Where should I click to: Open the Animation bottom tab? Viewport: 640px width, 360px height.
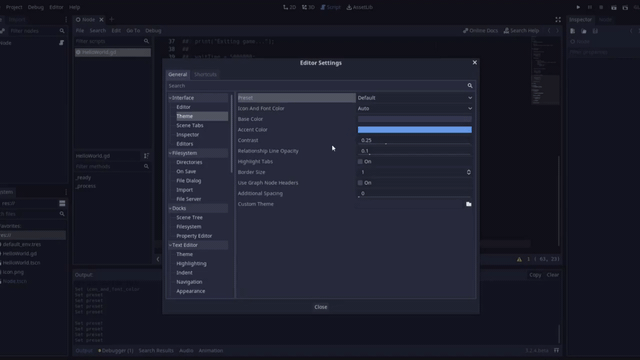coord(211,351)
